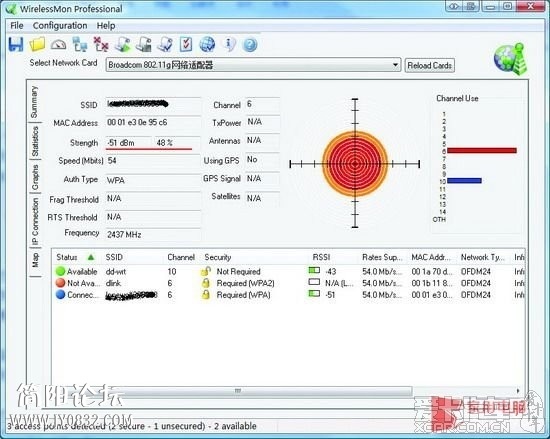Click the Required (WPA2) security cell
The width and height of the screenshot is (550, 439).
[246, 283]
